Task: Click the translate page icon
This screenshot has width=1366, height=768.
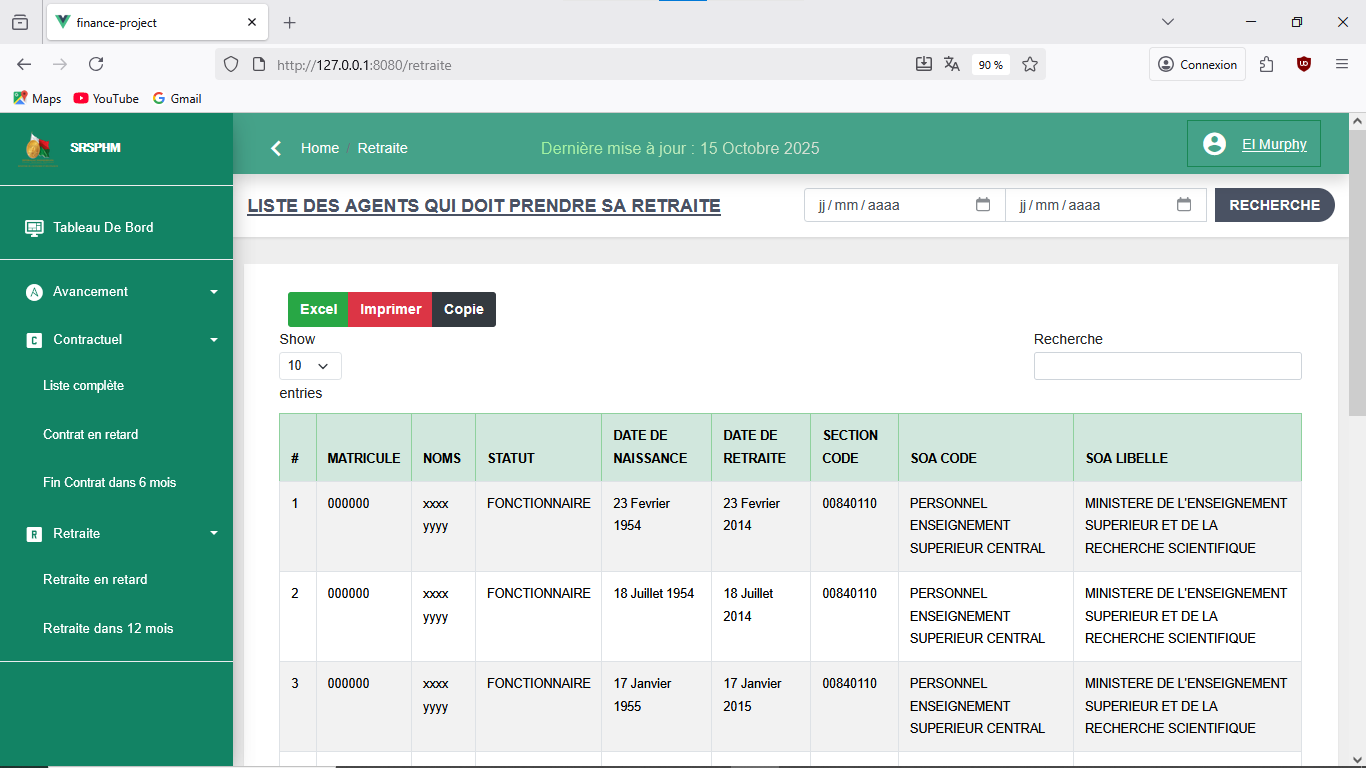Action: [952, 64]
